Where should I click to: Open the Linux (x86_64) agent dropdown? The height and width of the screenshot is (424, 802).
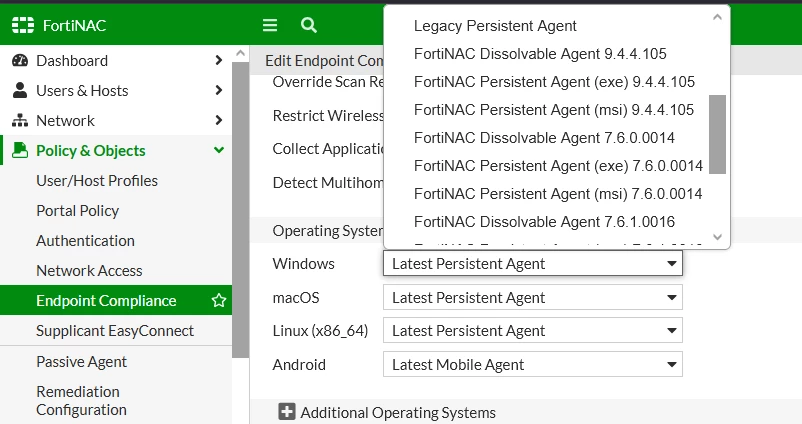coord(532,330)
